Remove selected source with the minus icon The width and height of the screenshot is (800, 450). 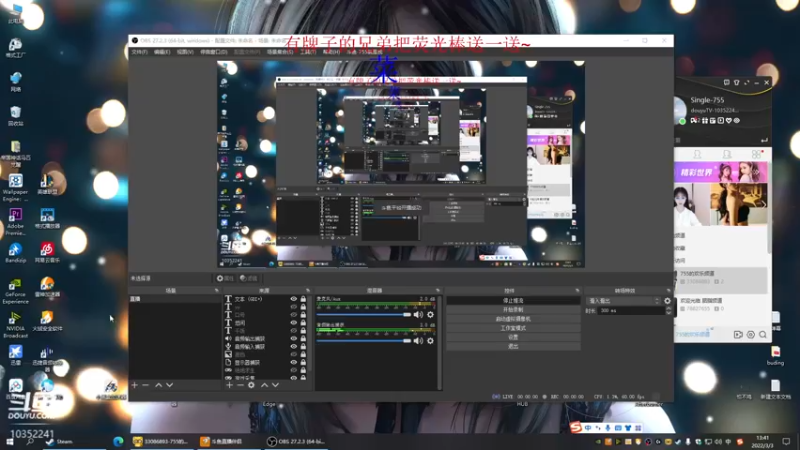240,385
